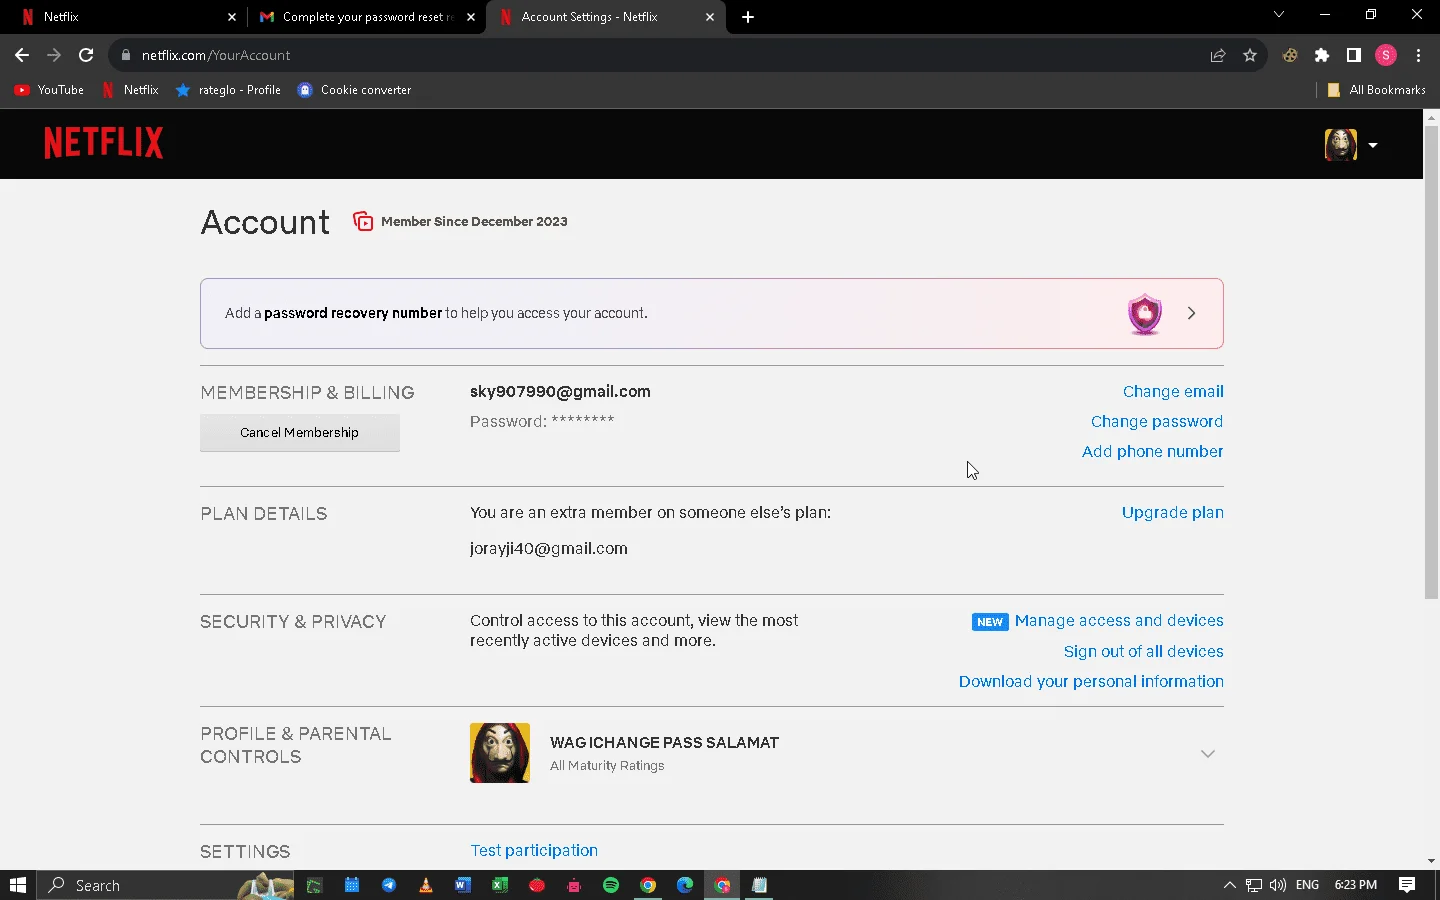Open the YouTube bookmark
This screenshot has height=900, width=1440.
(x=49, y=90)
